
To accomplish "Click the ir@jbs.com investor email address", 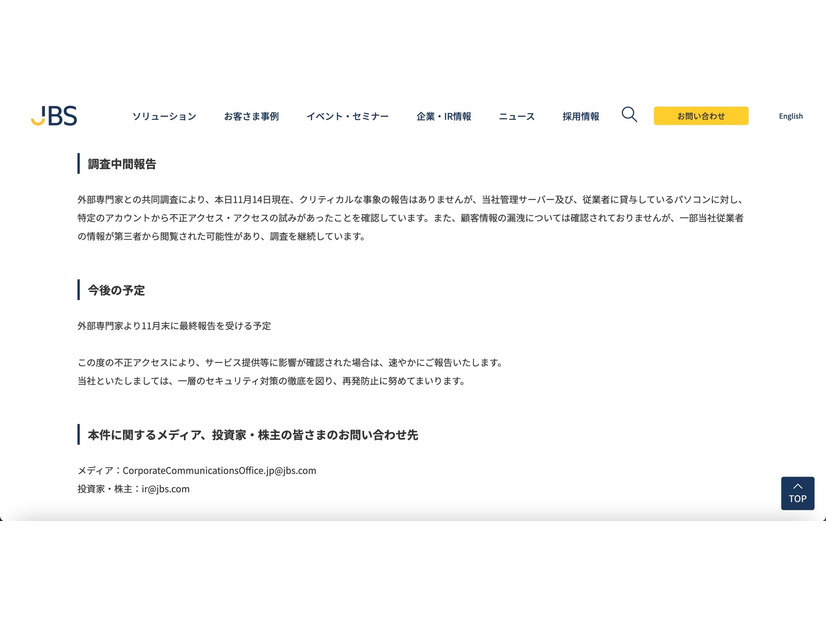I will click(164, 489).
